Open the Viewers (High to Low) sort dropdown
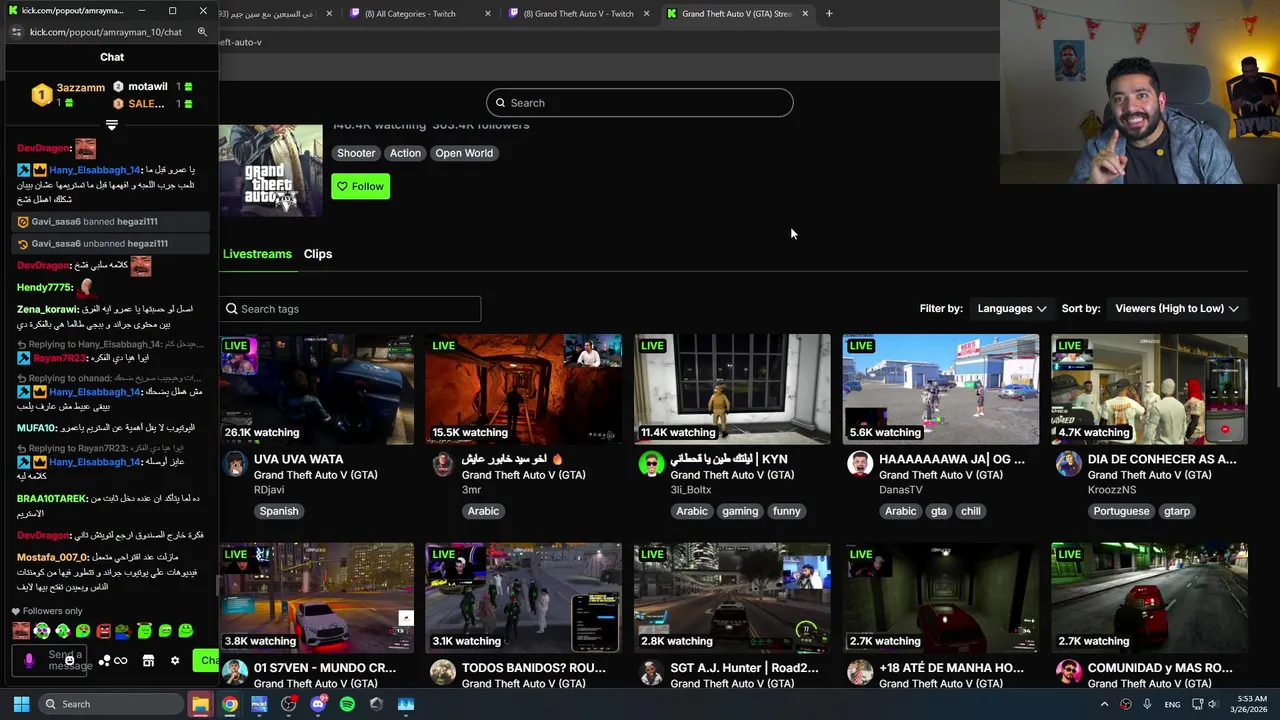This screenshot has height=720, width=1280. [x=1177, y=309]
